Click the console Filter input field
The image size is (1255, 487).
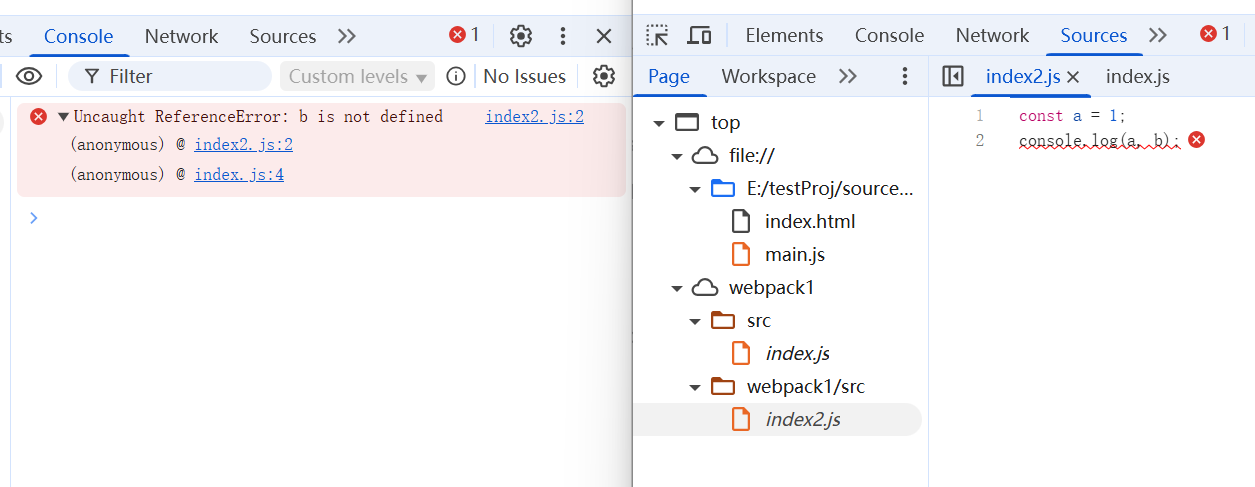coord(180,76)
